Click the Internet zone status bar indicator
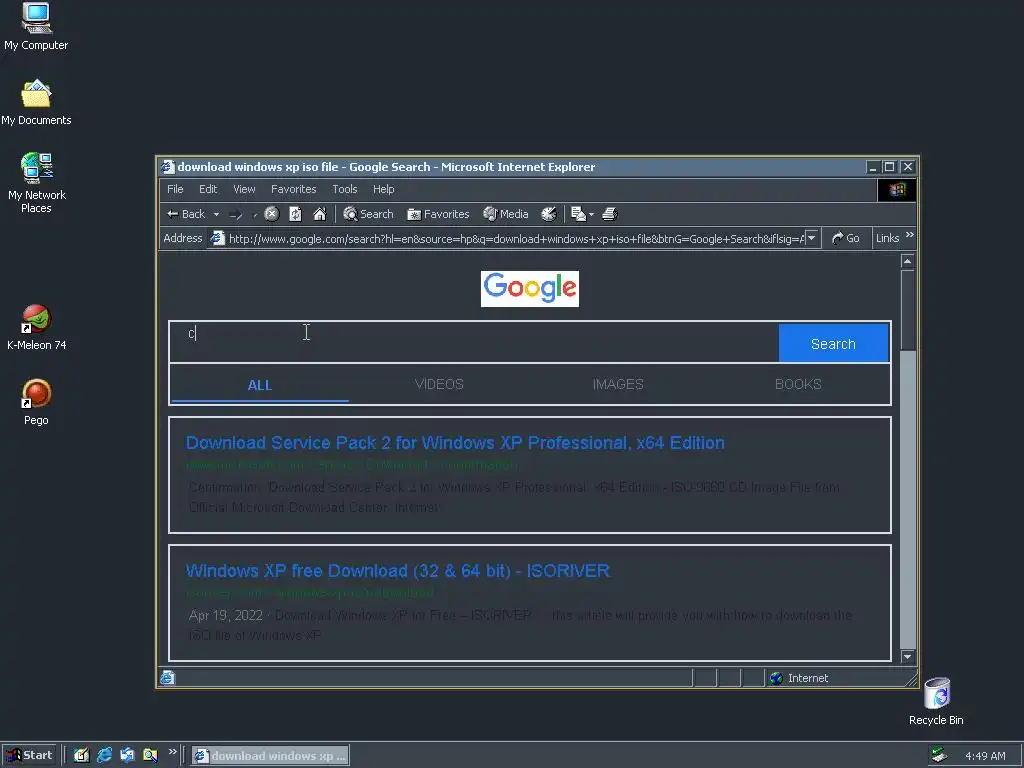This screenshot has height=768, width=1024. coord(799,678)
